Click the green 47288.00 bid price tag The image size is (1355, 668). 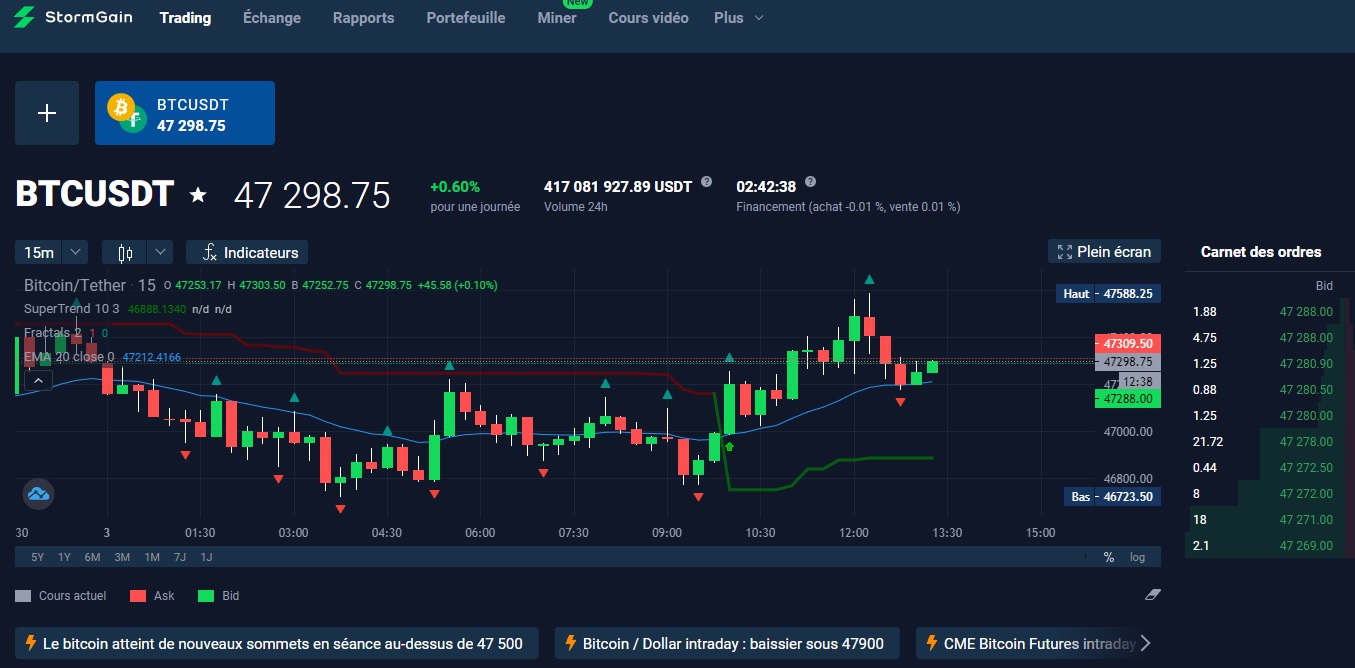point(1128,398)
